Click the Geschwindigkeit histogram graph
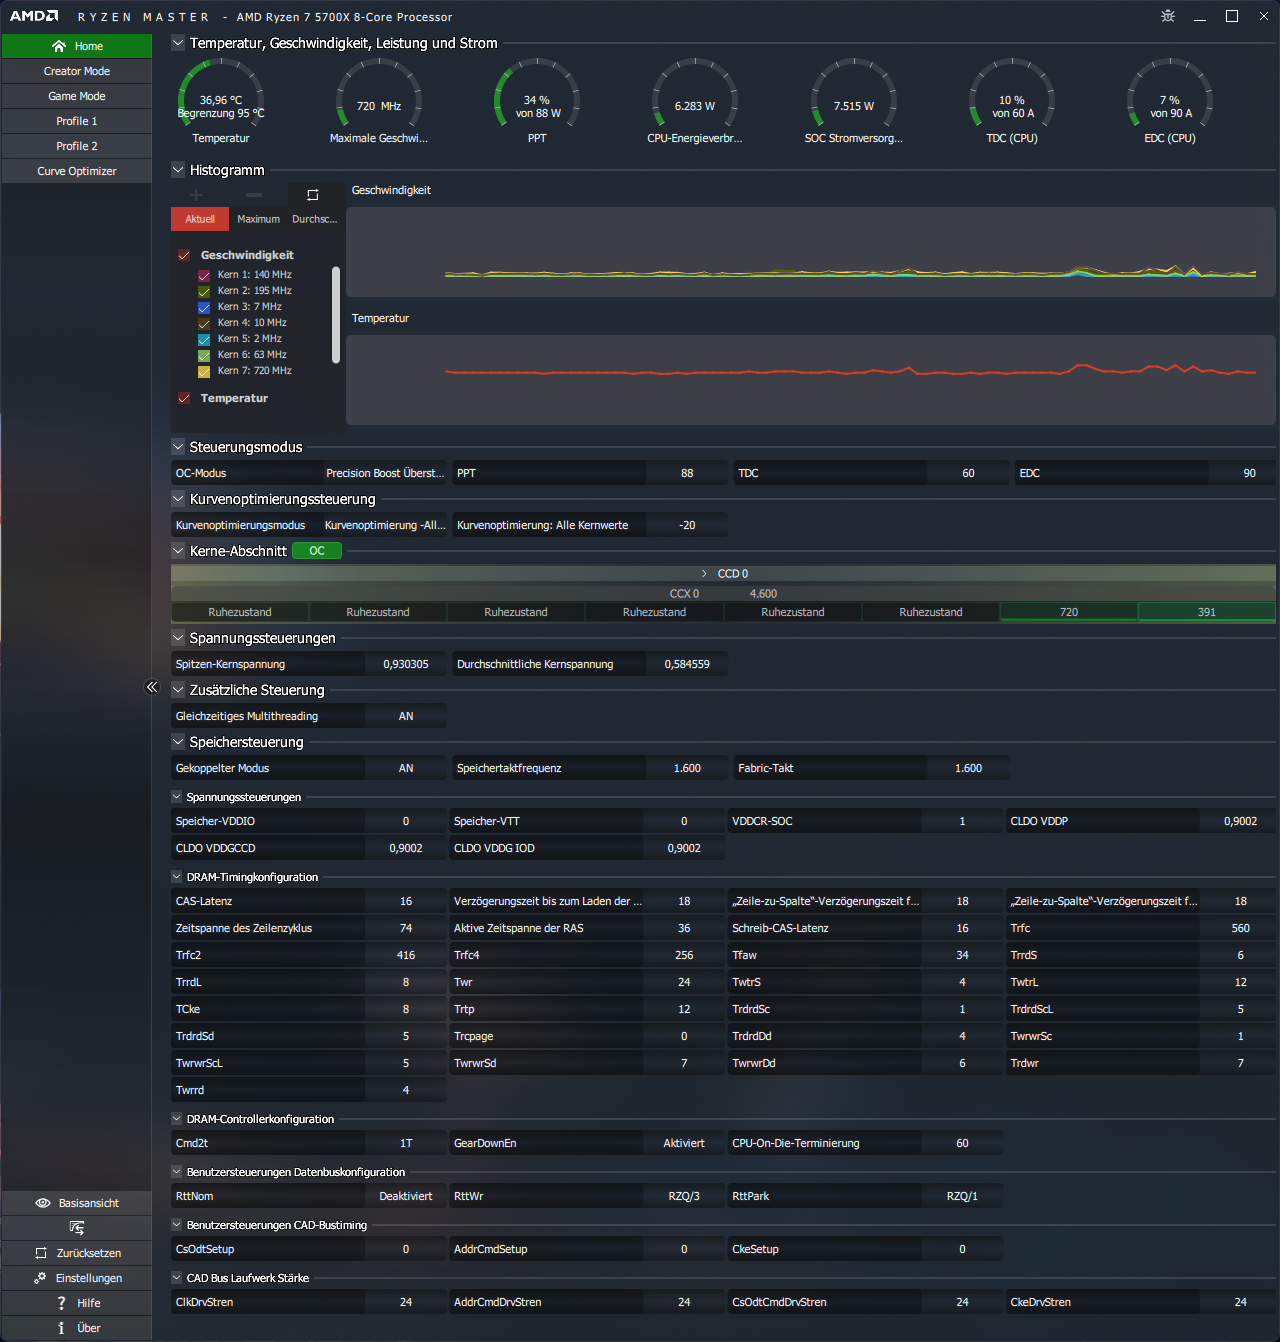Screen dimensions: 1280x1342 tap(811, 252)
